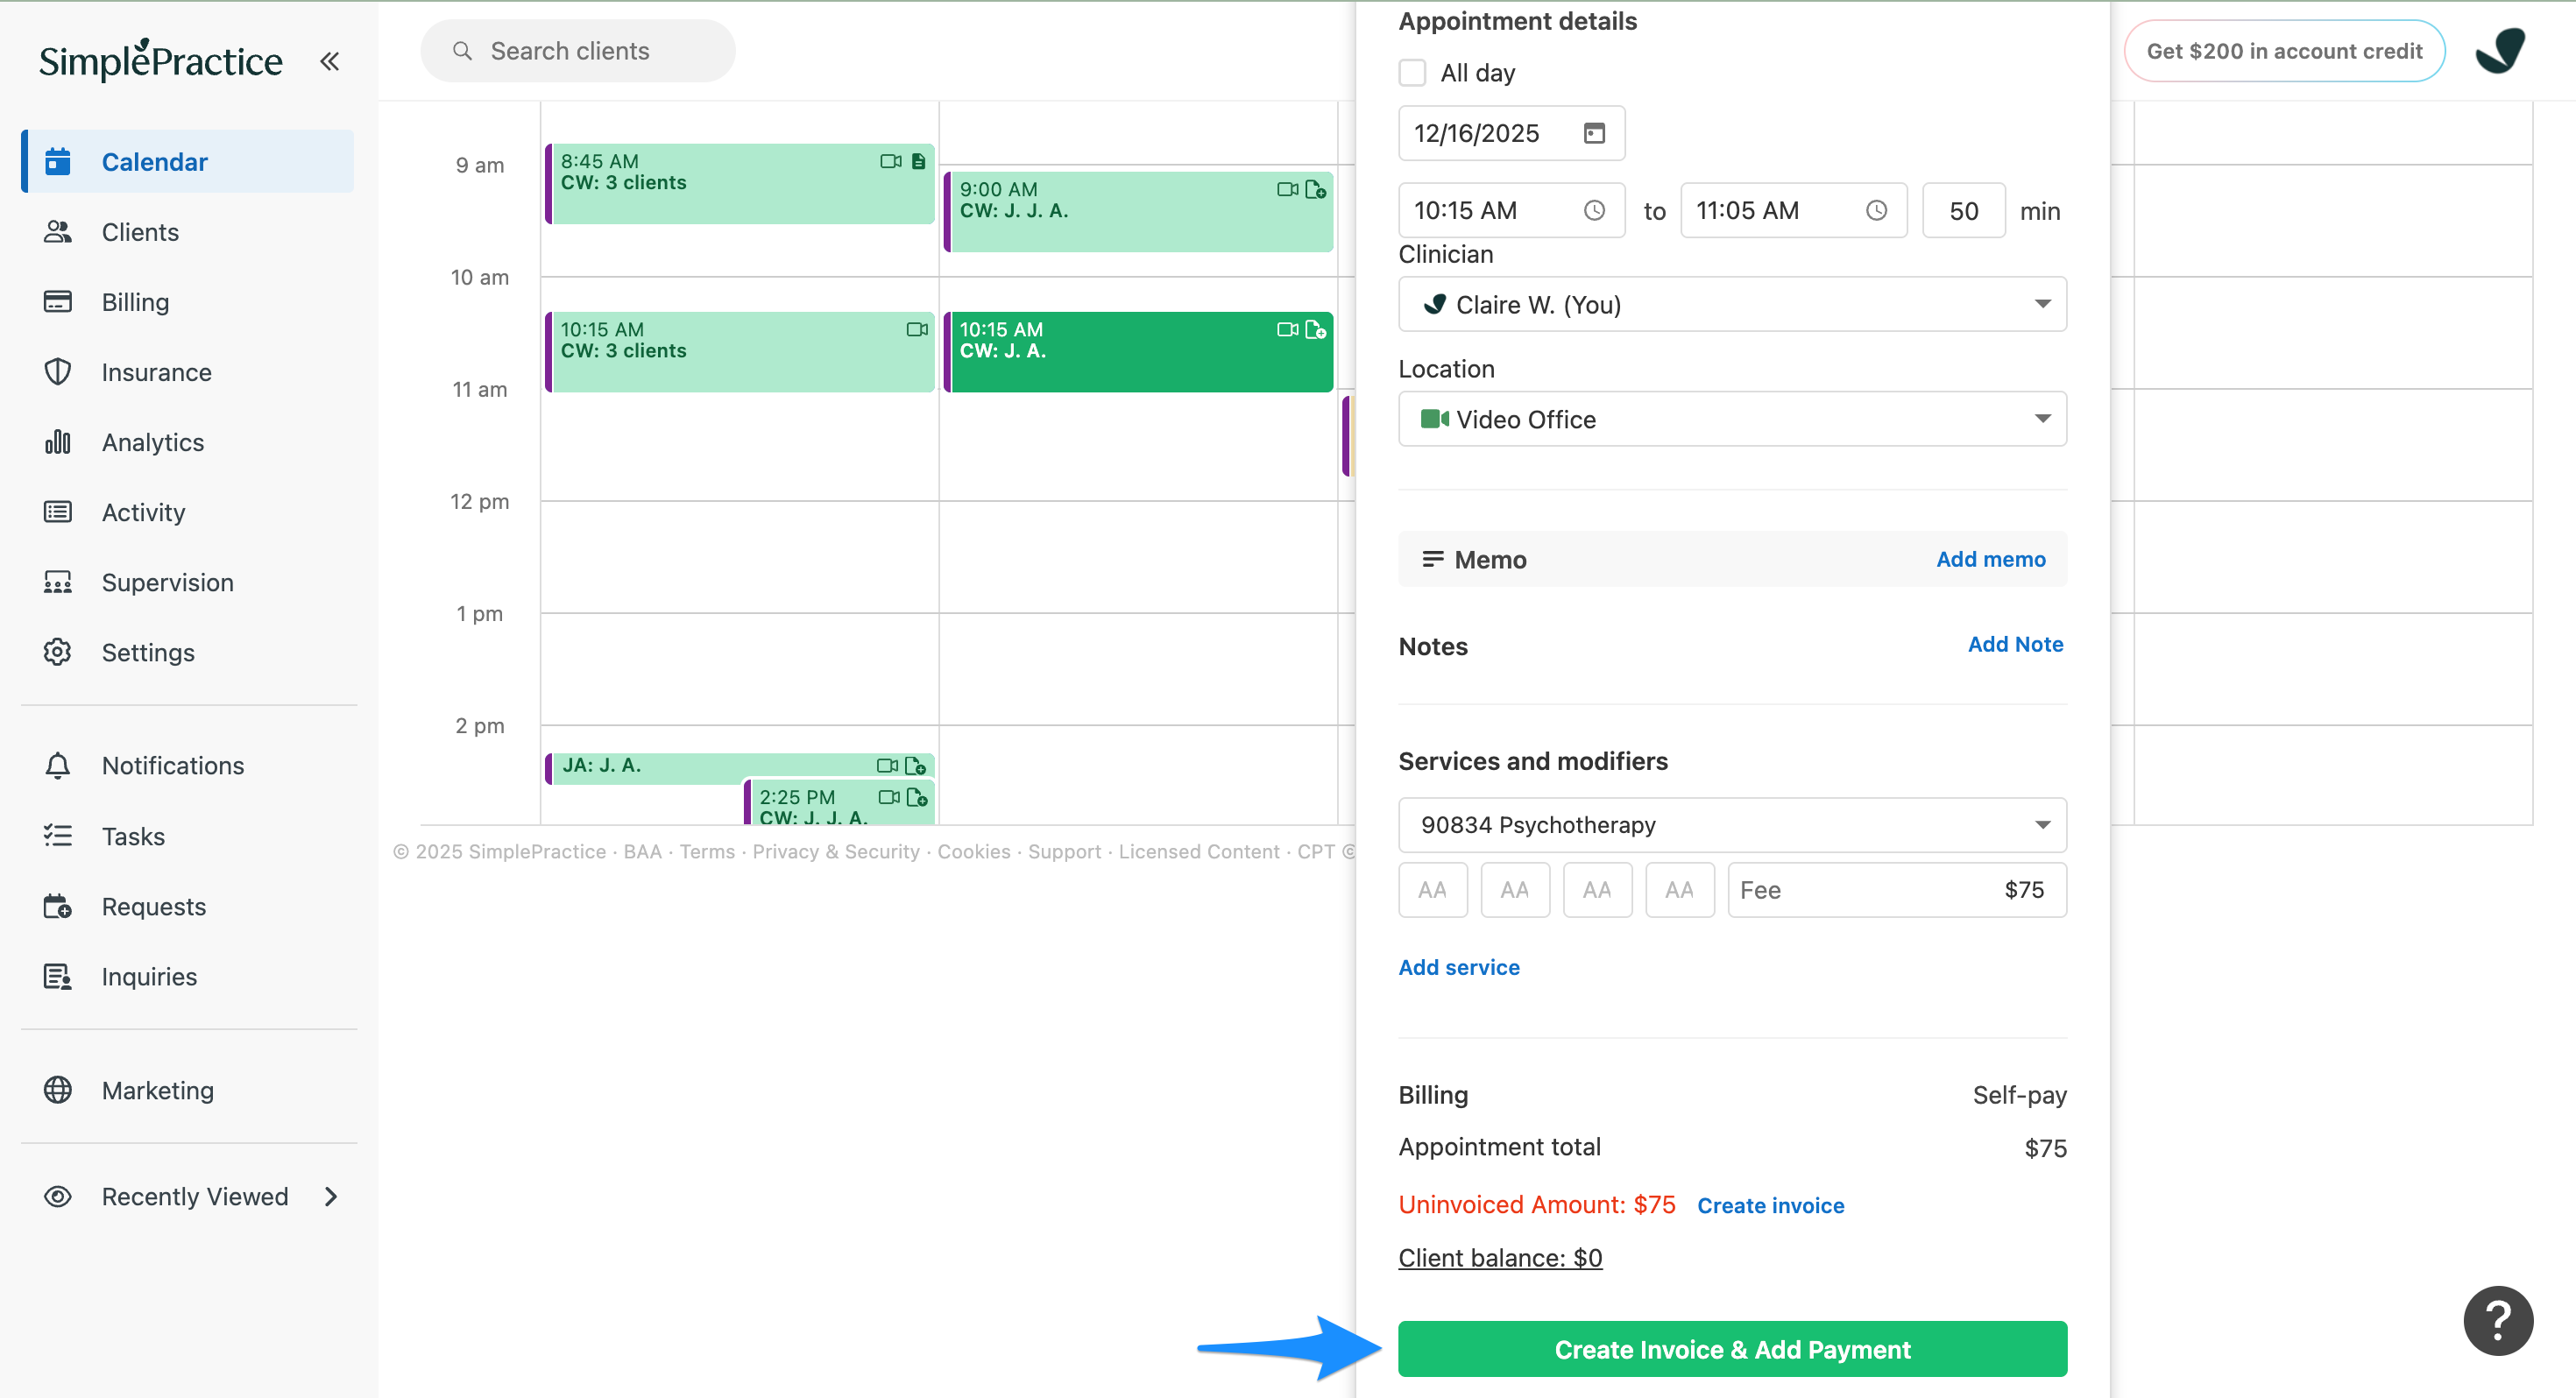This screenshot has width=2576, height=1398.
Task: Open the 8:45 AM CW: 3 clients appointment
Action: coord(739,183)
